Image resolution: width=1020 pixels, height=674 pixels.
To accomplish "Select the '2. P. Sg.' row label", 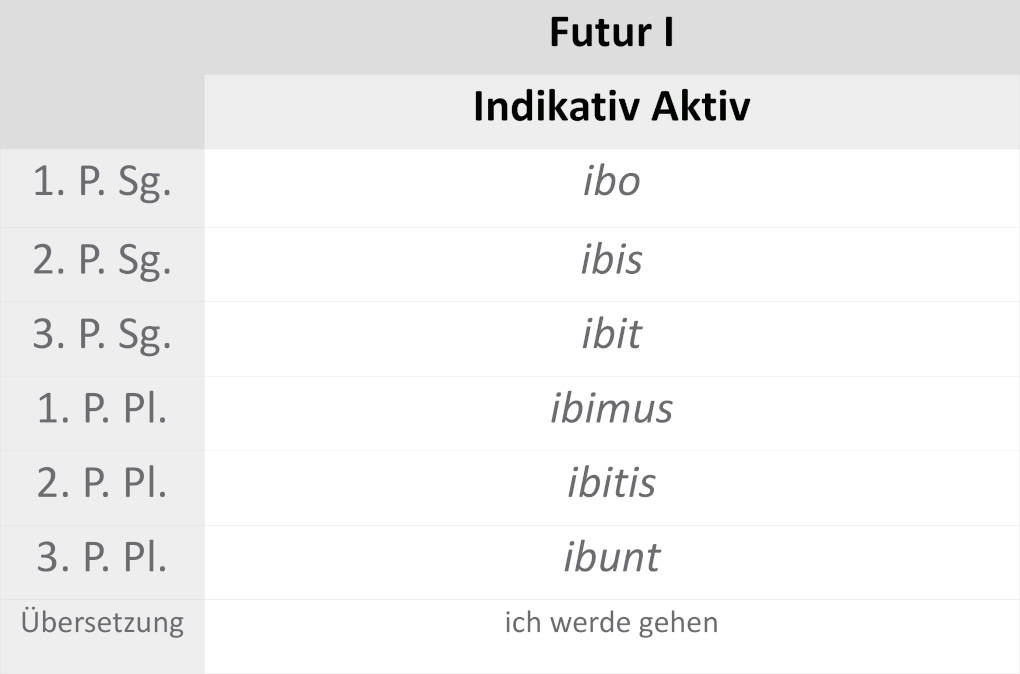I will coord(102,260).
